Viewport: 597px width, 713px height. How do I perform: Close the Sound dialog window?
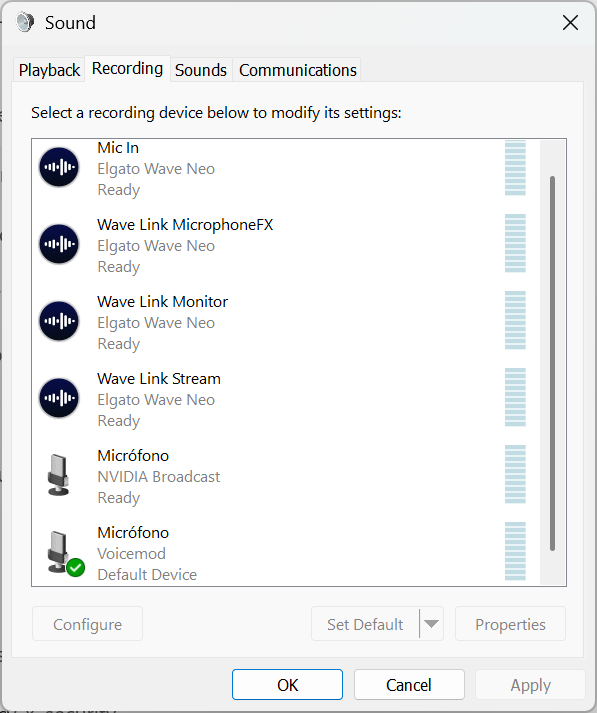570,22
